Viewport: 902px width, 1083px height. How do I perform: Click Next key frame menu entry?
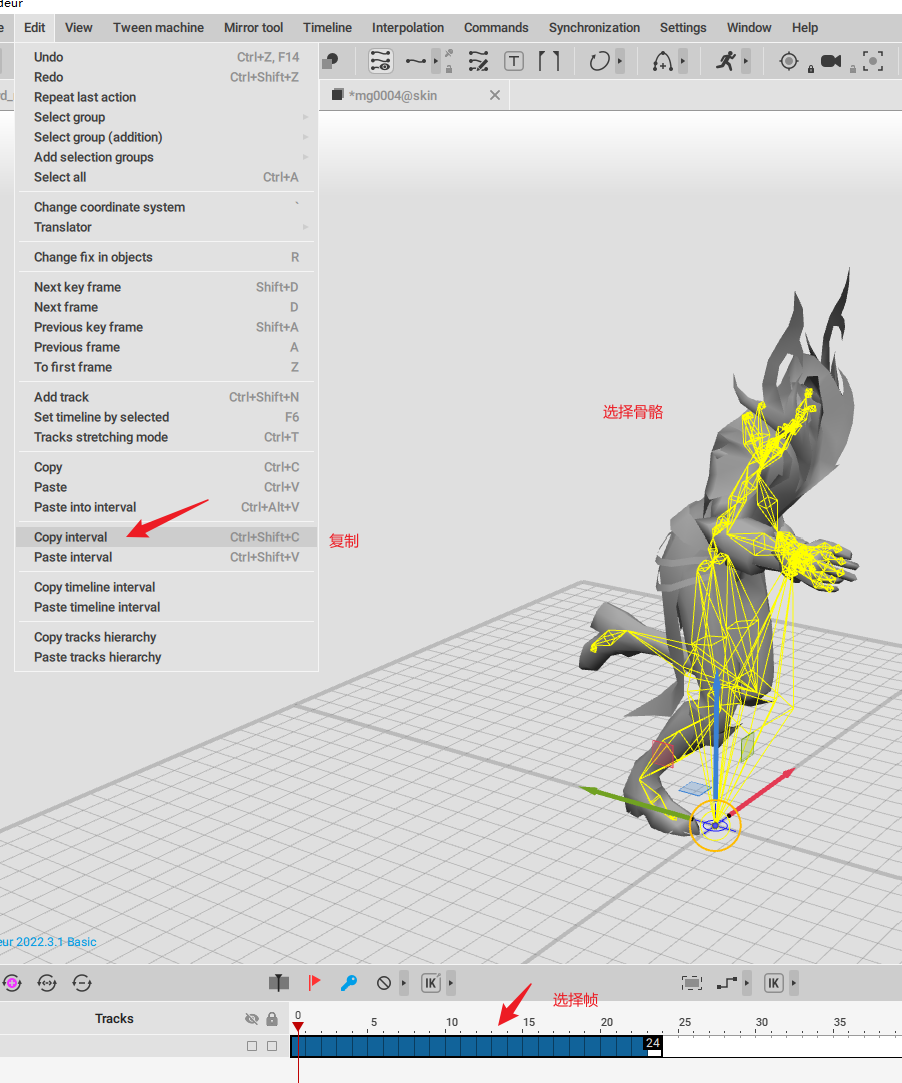click(166, 287)
